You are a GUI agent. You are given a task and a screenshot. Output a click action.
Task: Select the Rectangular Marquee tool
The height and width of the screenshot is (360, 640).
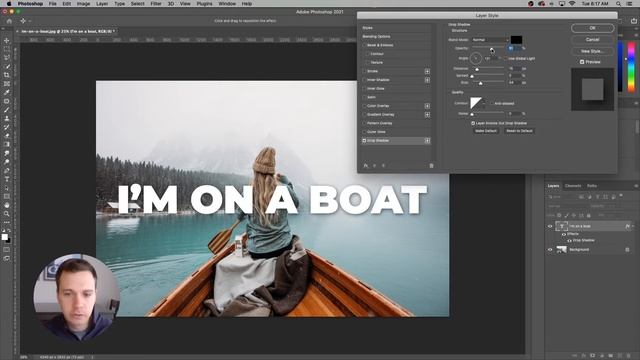tap(7, 49)
